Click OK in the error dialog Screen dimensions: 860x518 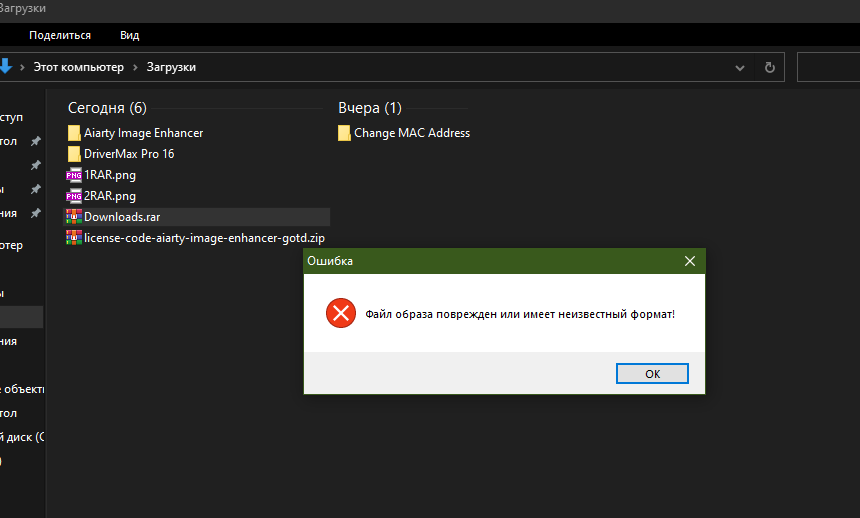652,374
